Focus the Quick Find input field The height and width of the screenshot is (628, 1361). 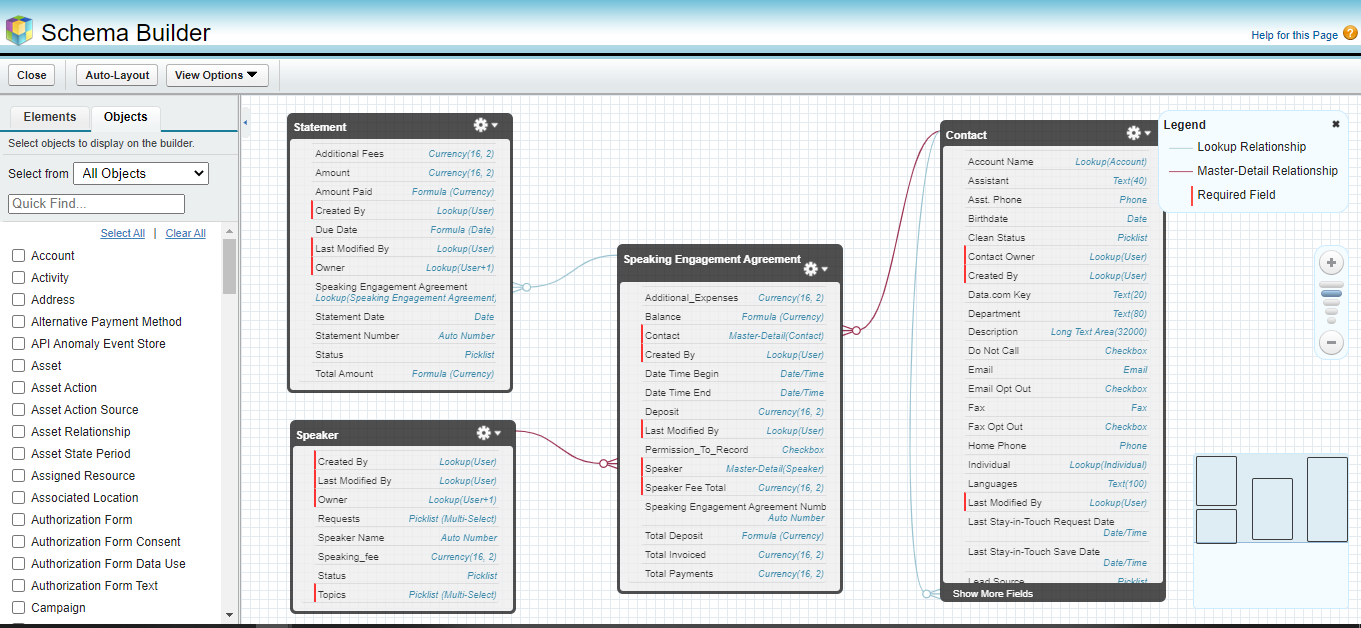[x=96, y=204]
